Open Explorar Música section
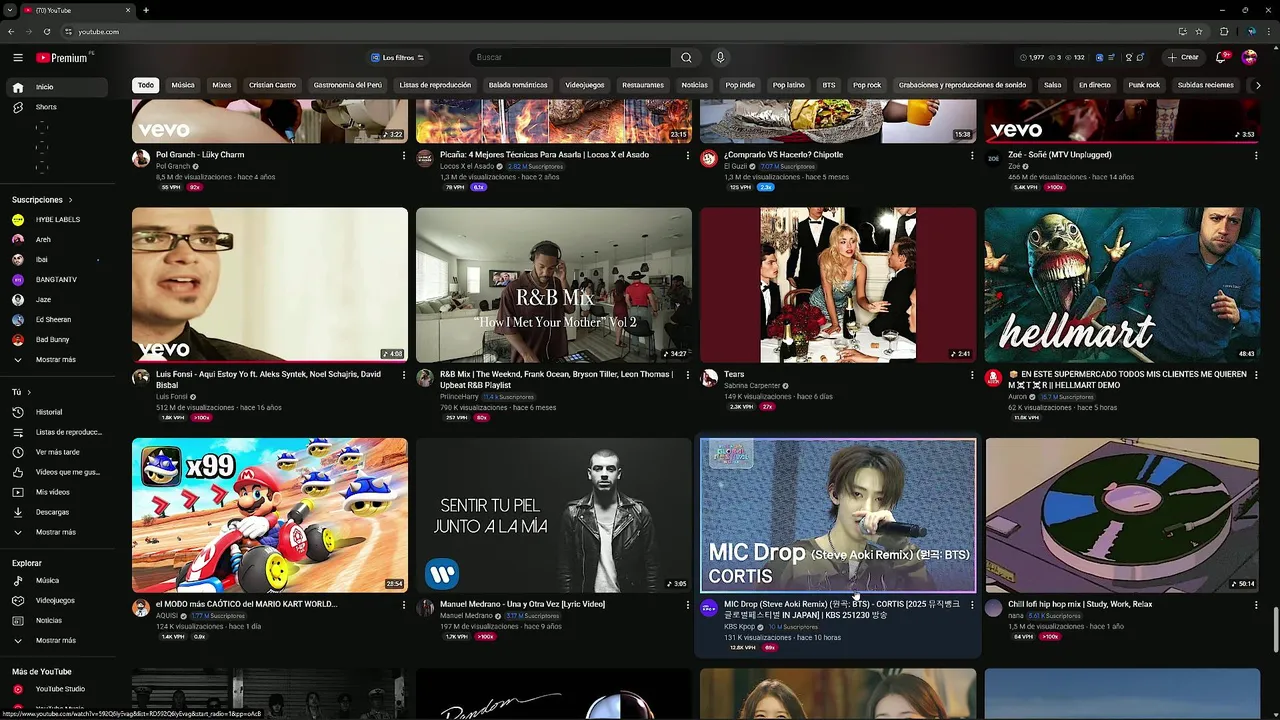The height and width of the screenshot is (720, 1280). click(58, 580)
